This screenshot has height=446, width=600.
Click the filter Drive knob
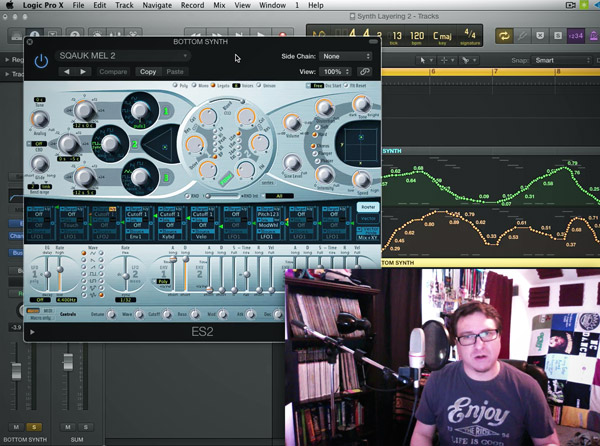[x=208, y=169]
